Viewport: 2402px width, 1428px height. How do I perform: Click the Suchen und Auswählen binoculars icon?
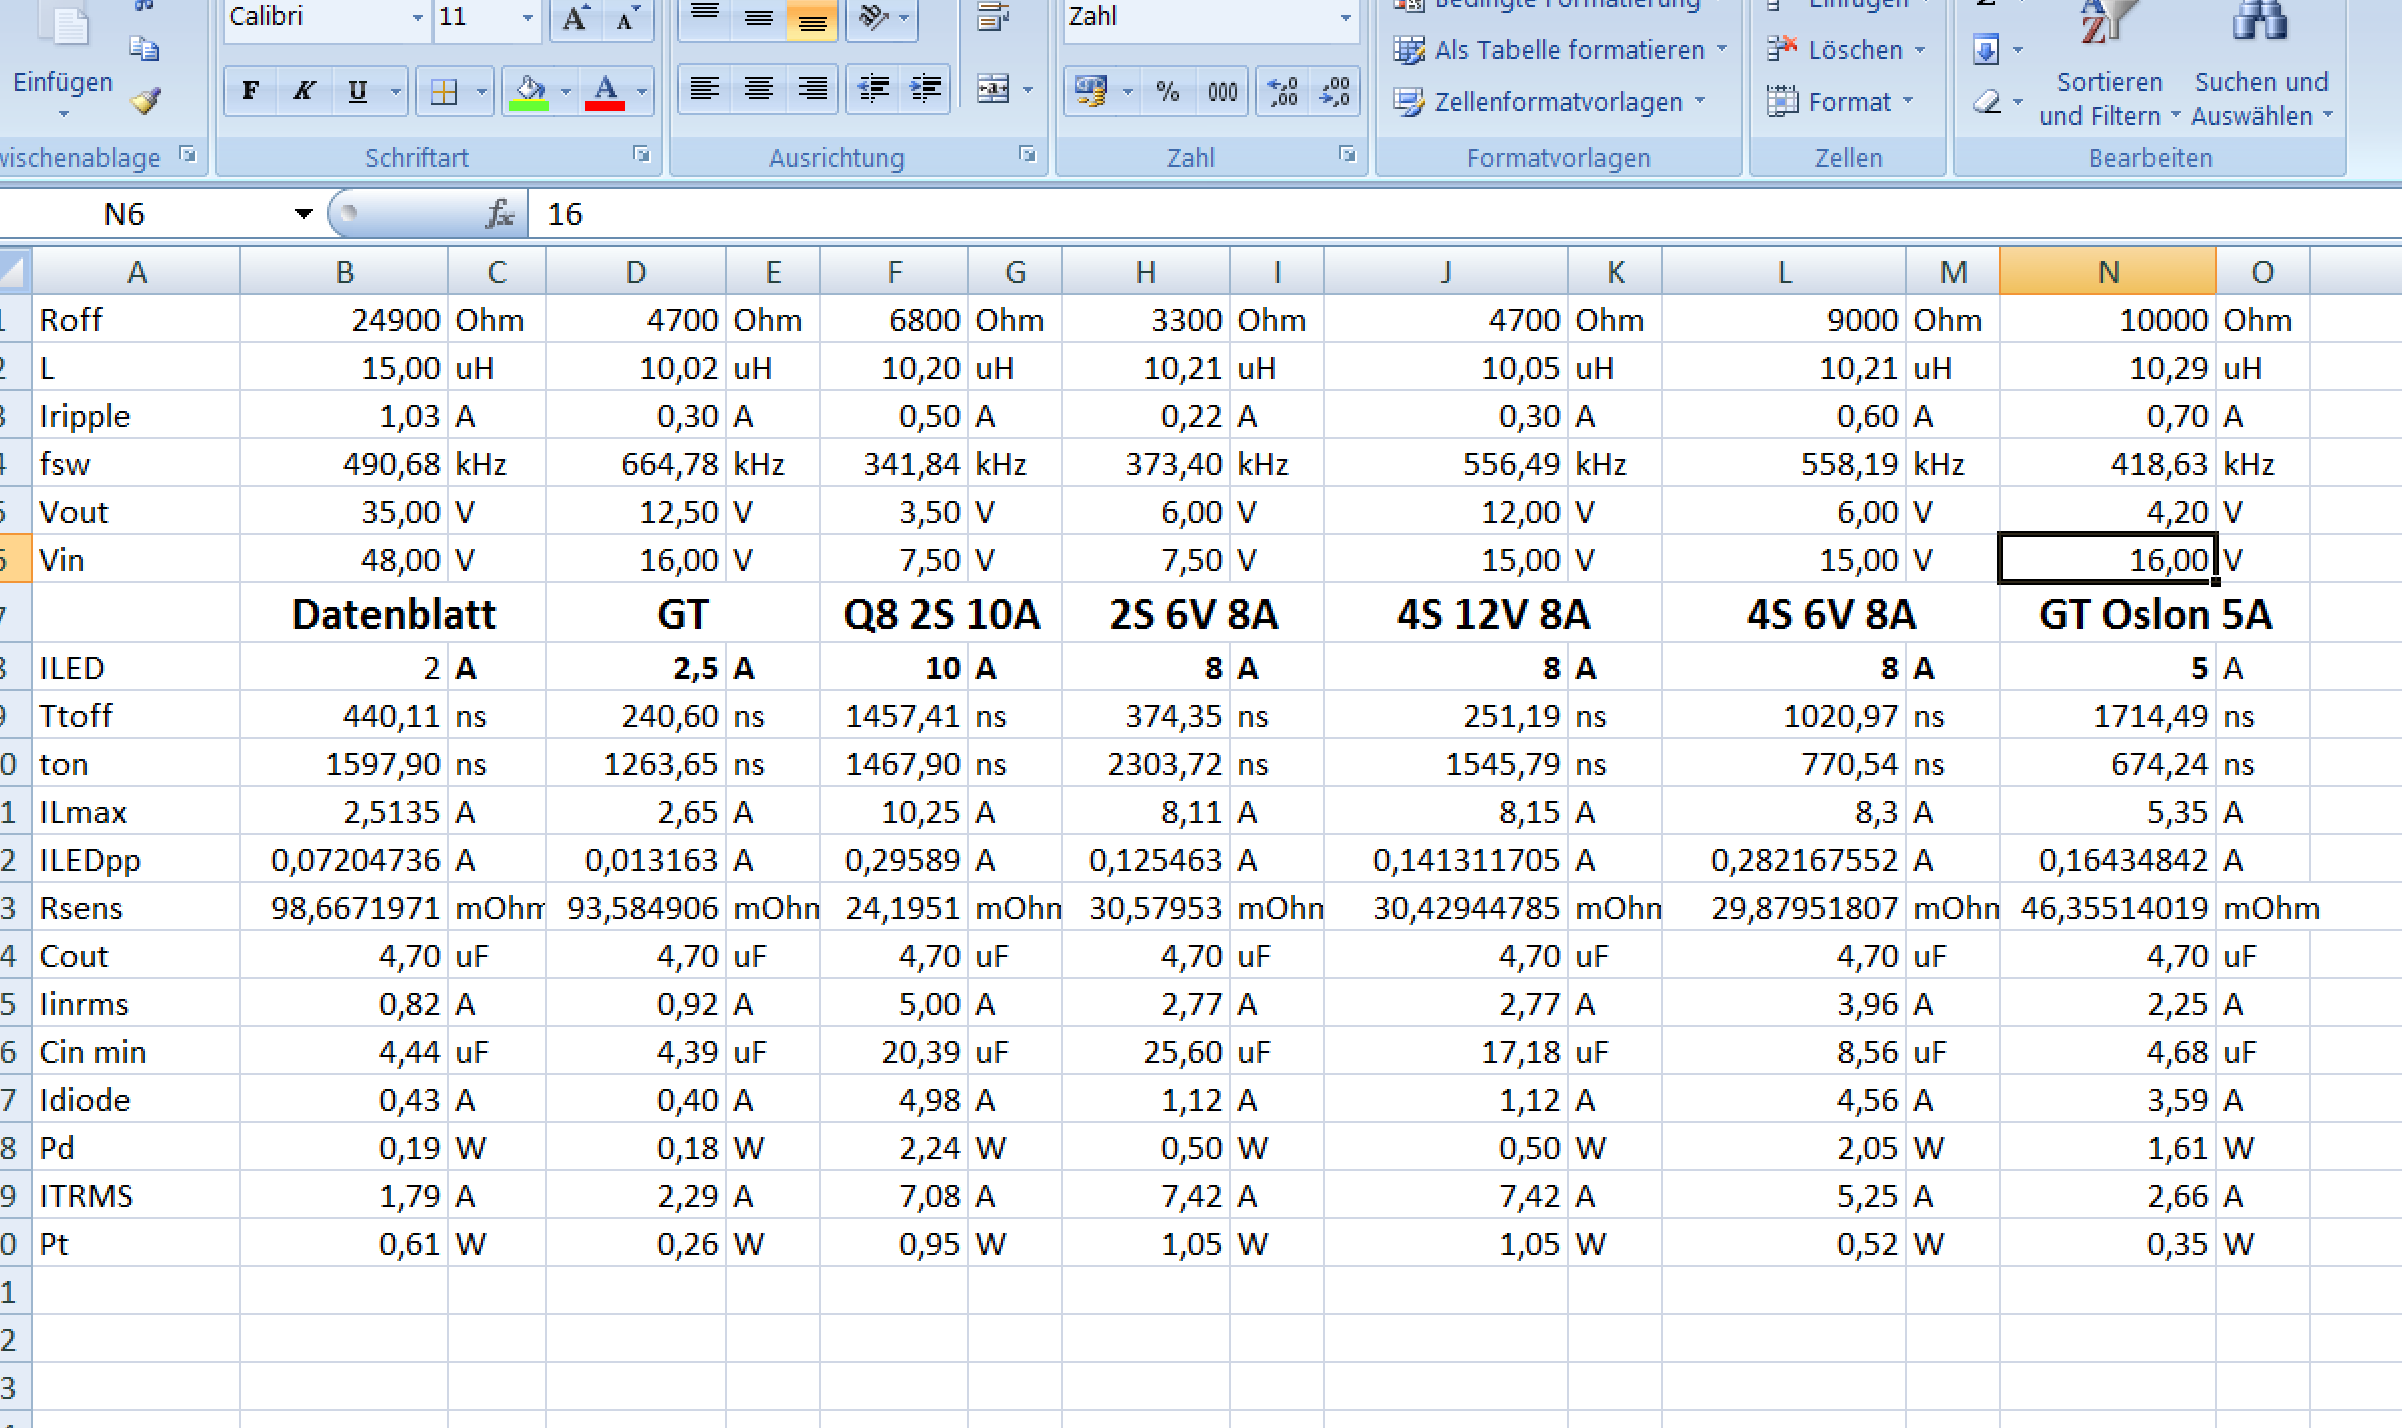[x=2259, y=22]
